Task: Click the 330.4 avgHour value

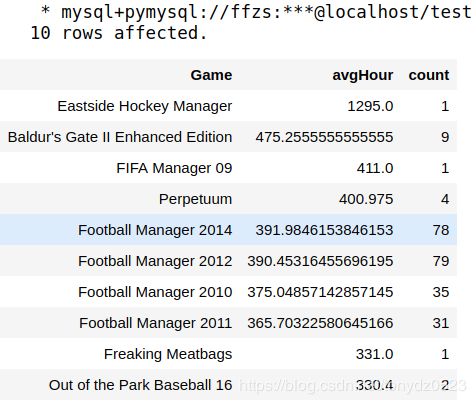Action: point(375,385)
